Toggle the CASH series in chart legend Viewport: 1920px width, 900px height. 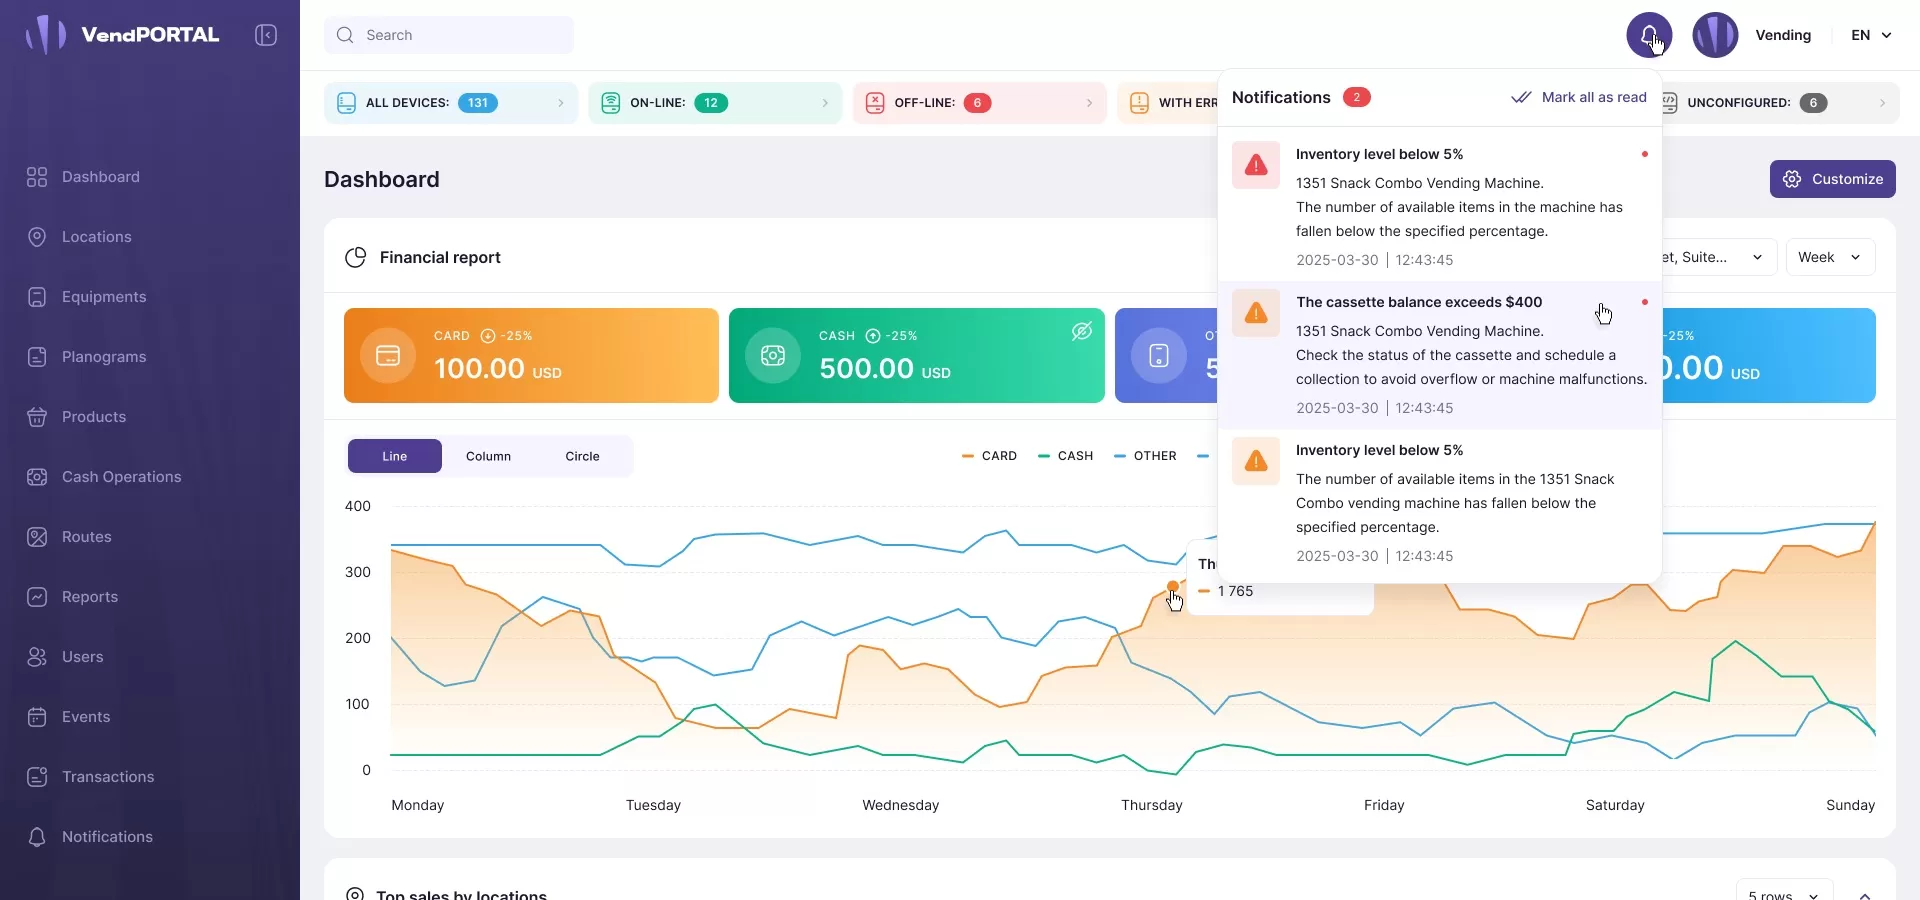click(x=1066, y=456)
